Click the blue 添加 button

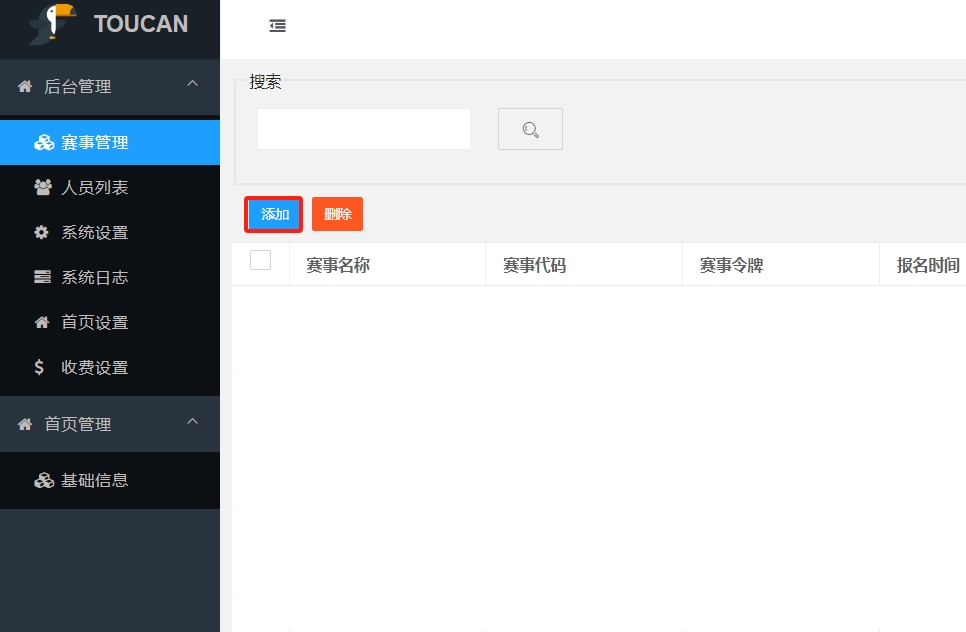coord(274,214)
